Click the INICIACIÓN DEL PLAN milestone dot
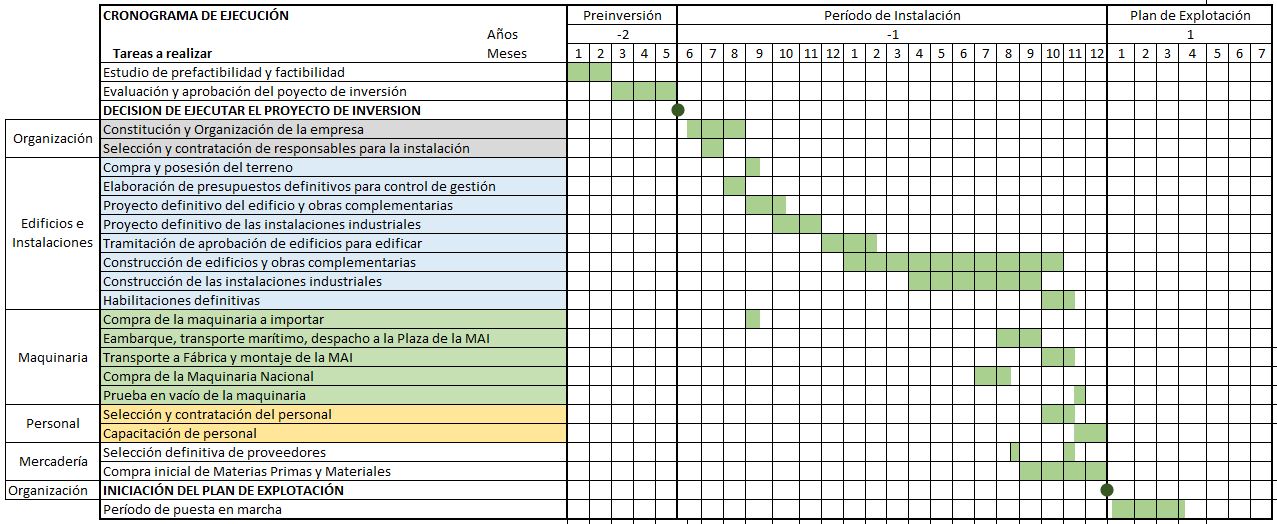This screenshot has height=524, width=1277. 1107,490
